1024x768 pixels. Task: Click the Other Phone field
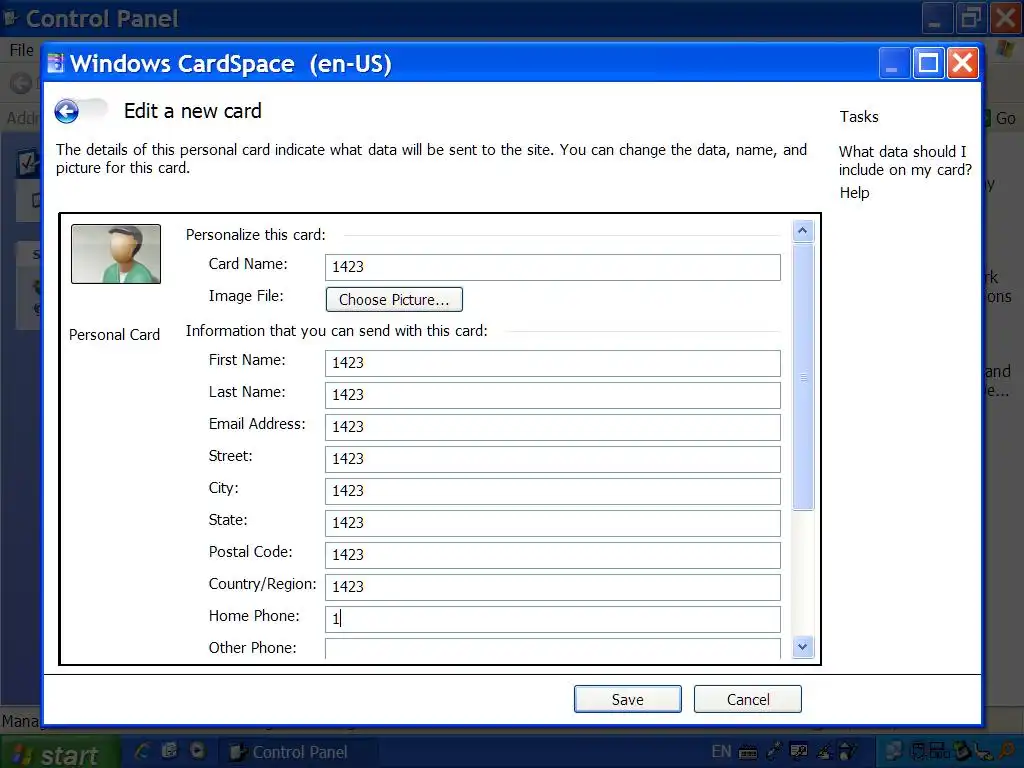click(x=552, y=648)
